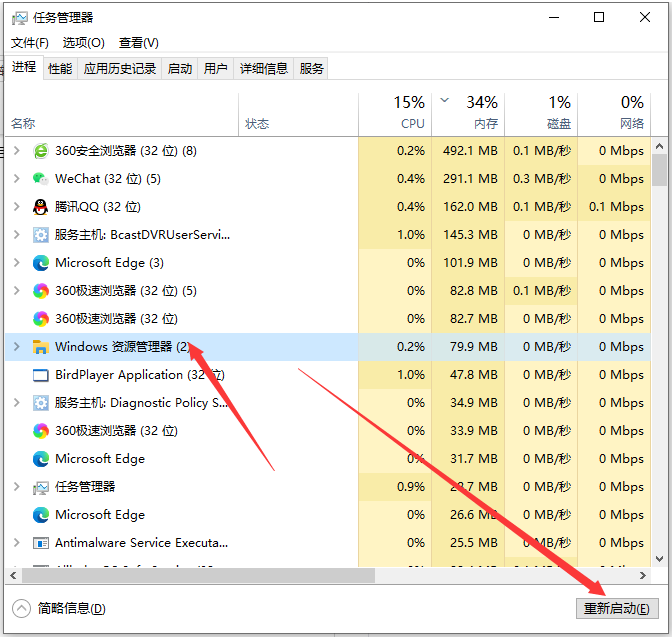Screen dimensions: 672x637
Task: Click the 360安全浏览器 process icon
Action: point(41,151)
